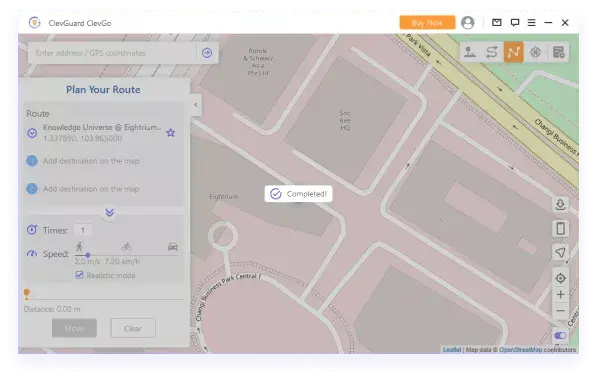Image resolution: width=597 pixels, height=380 pixels.
Task: Adjust the Speed slider handle
Action: pos(88,255)
